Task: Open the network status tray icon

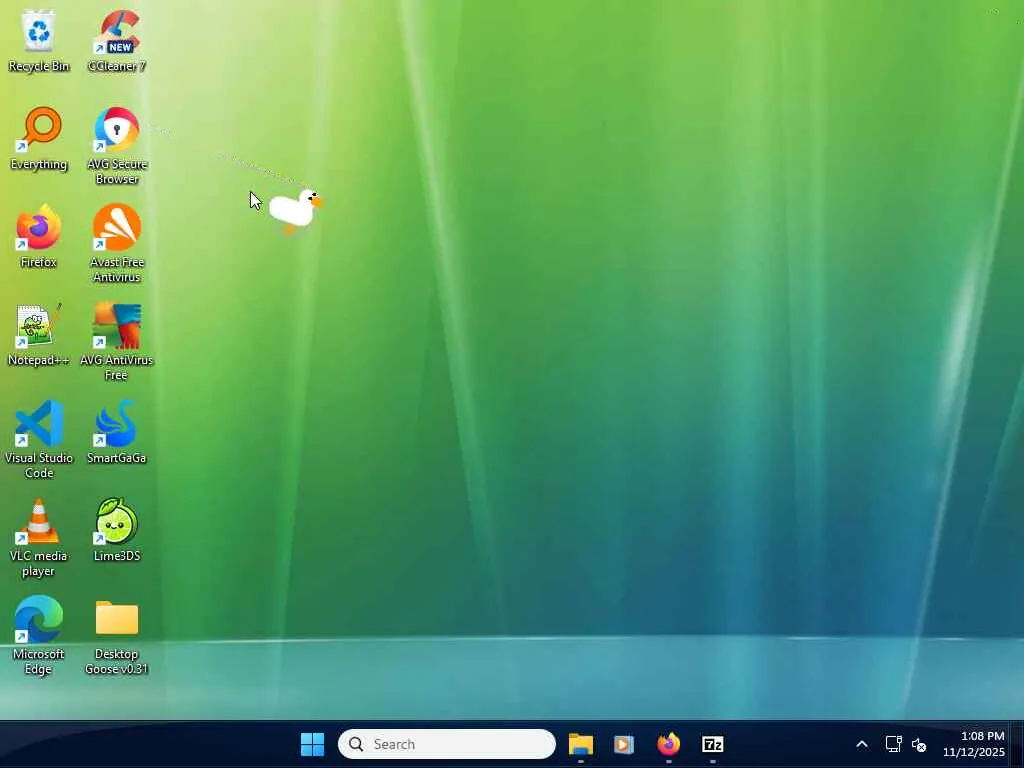Action: point(893,744)
